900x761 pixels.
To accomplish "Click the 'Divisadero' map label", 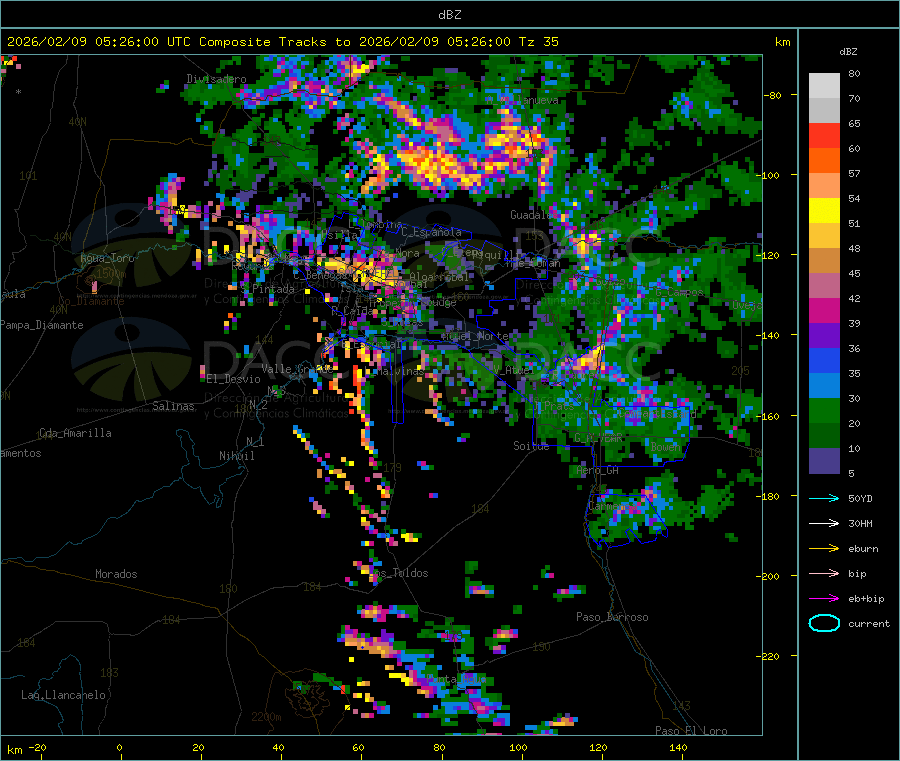I will point(216,79).
